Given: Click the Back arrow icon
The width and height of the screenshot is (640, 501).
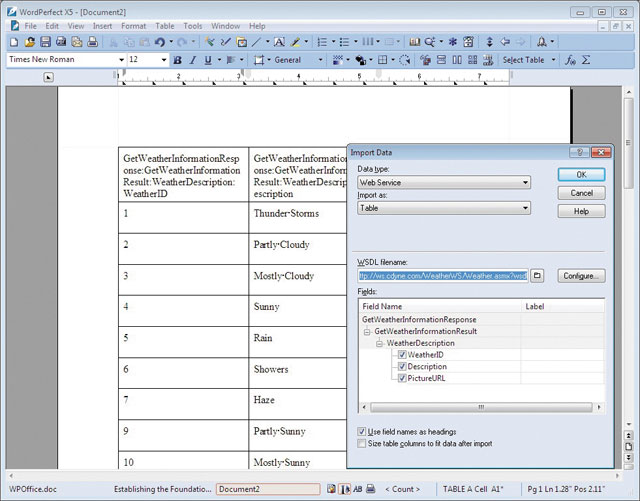Looking at the screenshot, I should coord(505,42).
